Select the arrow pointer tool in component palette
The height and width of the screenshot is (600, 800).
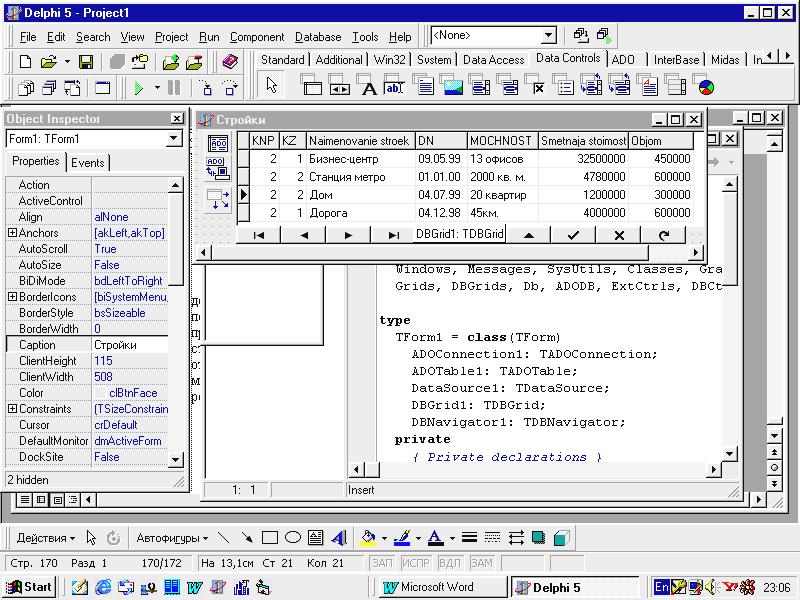tap(271, 85)
